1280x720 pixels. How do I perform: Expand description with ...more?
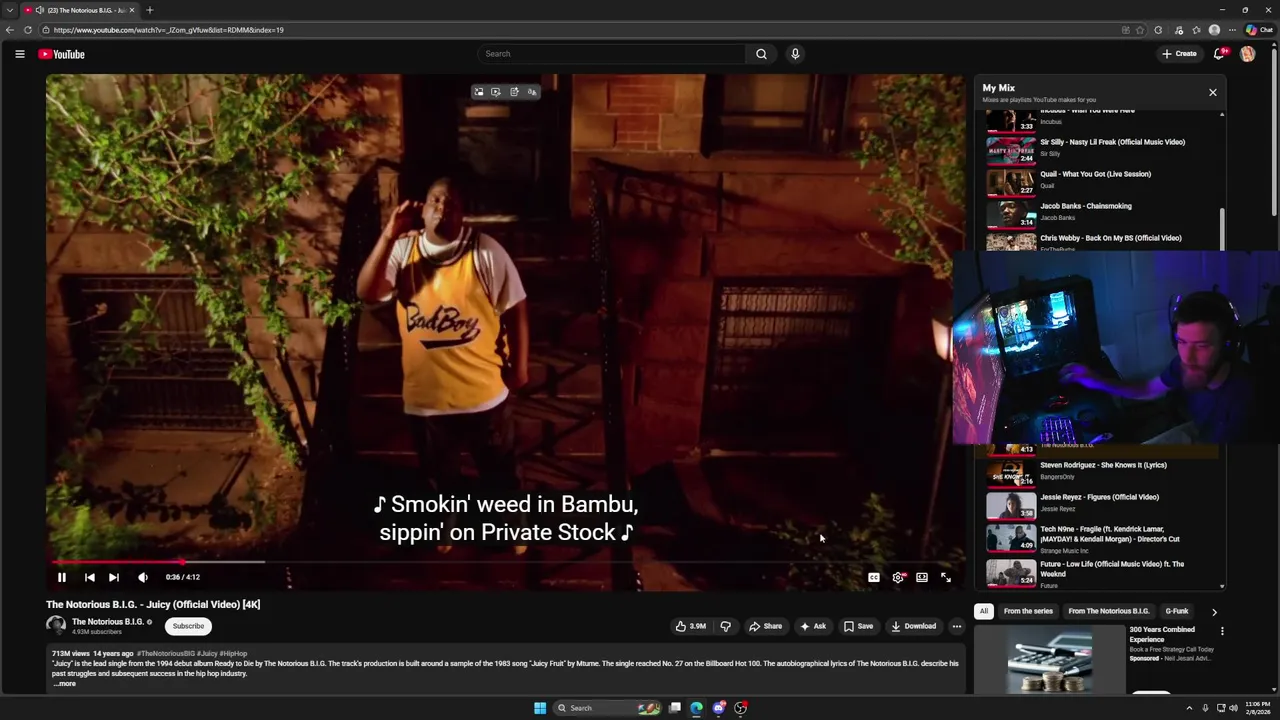(x=64, y=684)
